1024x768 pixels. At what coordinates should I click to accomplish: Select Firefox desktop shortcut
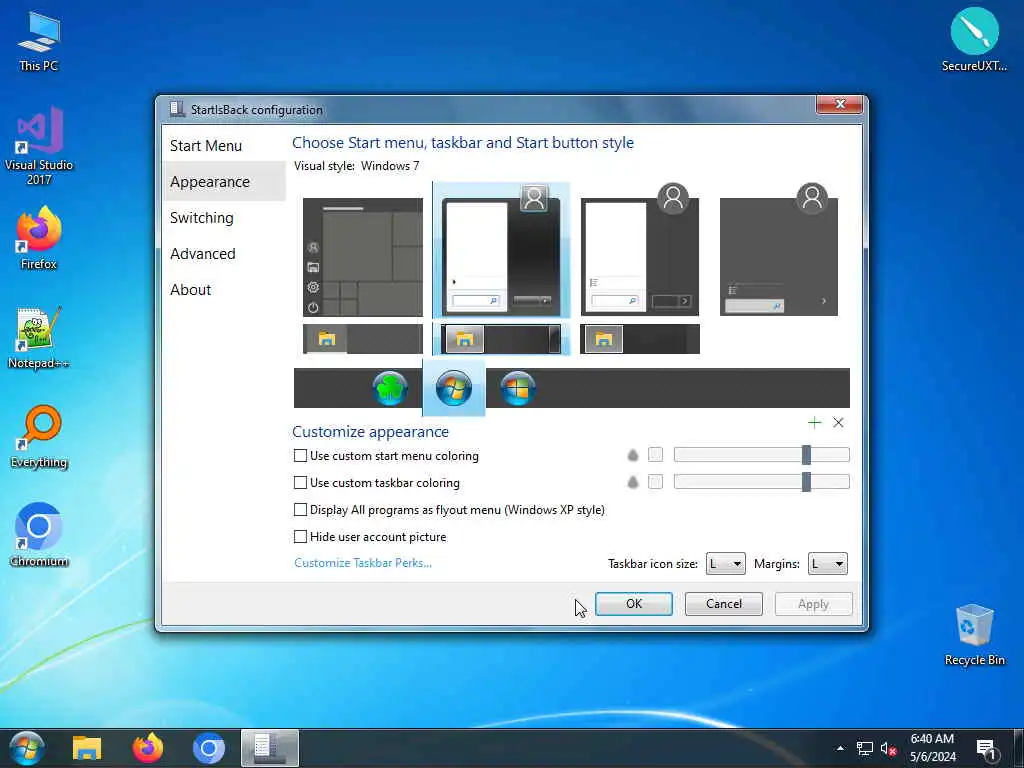coord(39,238)
